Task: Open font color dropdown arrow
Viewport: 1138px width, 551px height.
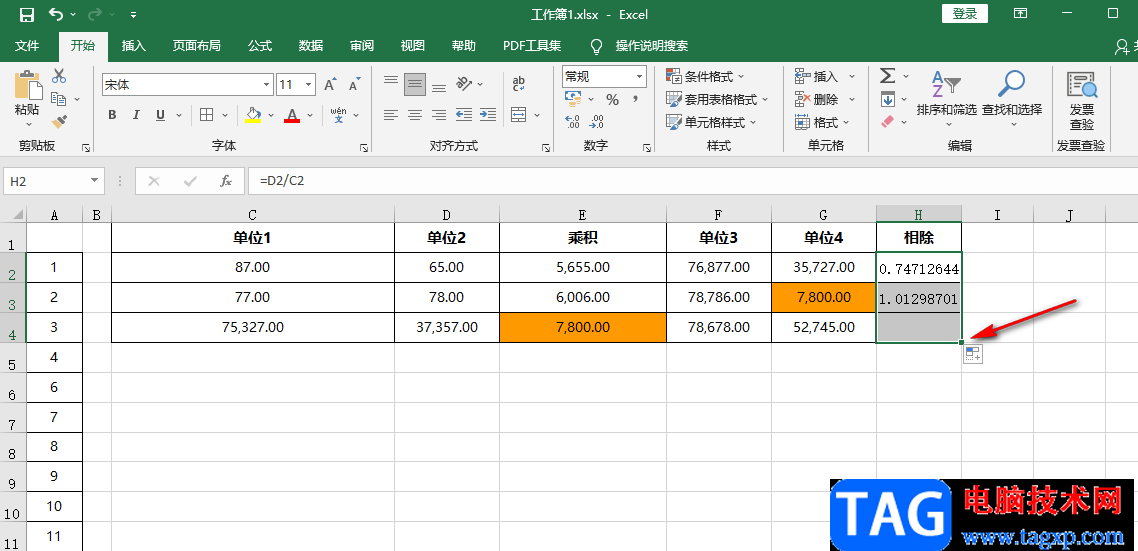Action: [310, 115]
